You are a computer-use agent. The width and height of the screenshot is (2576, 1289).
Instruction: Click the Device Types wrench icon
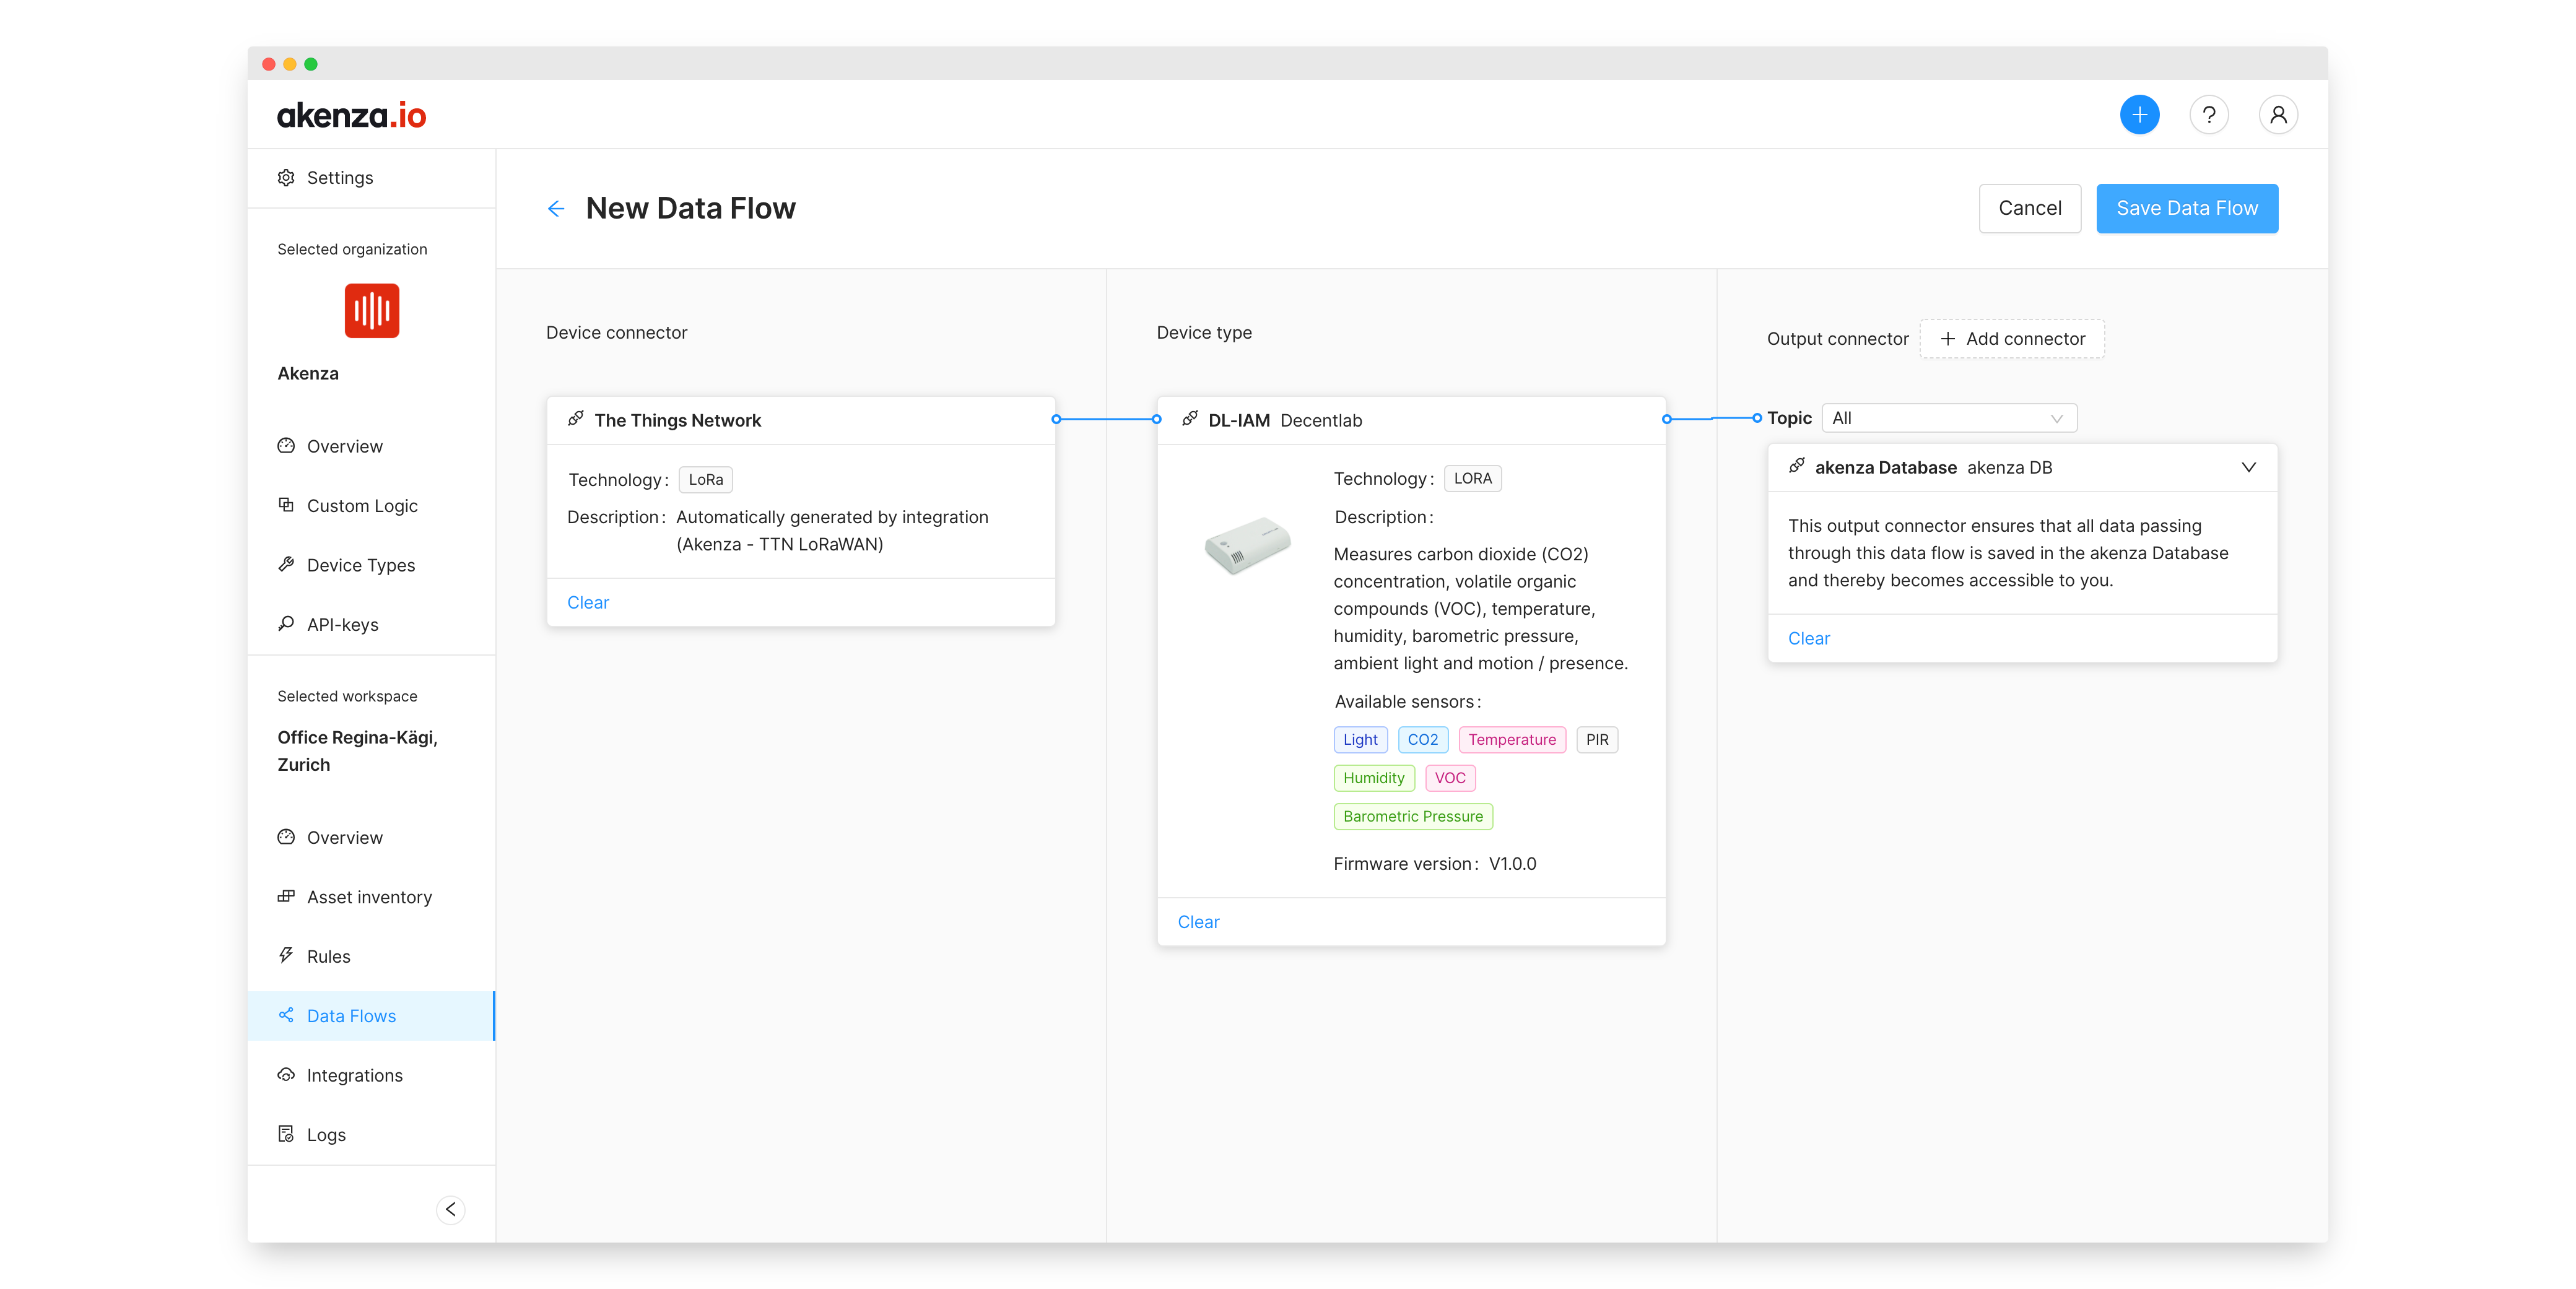[286, 564]
